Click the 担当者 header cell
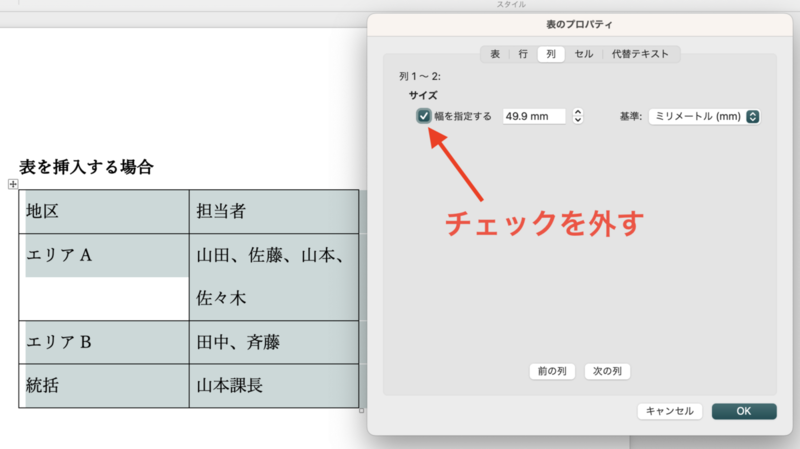This screenshot has width=800, height=449. pos(274,211)
